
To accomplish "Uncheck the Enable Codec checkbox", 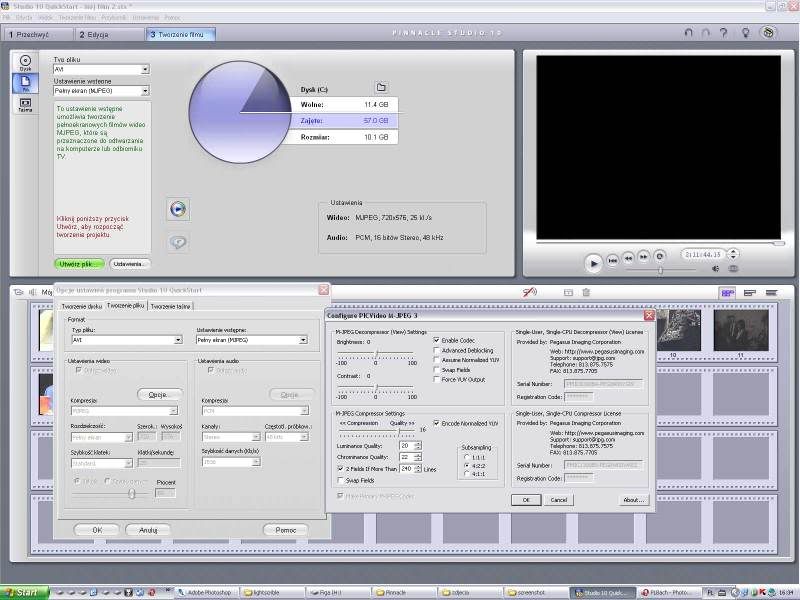I will 436,340.
